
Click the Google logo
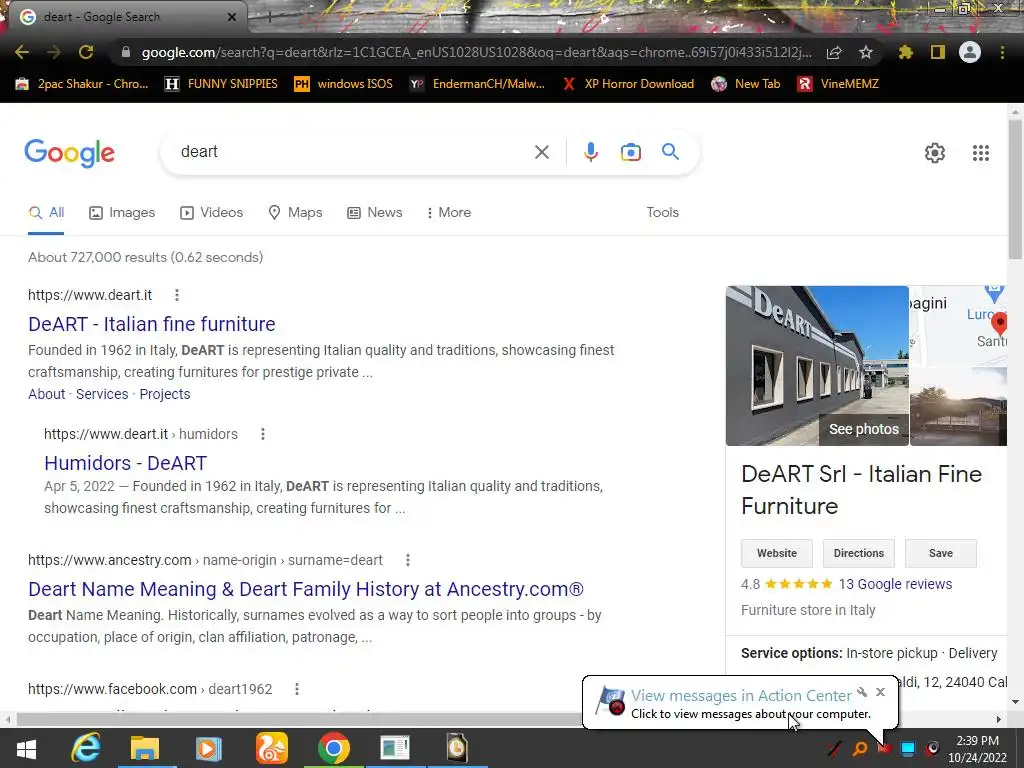coord(69,153)
